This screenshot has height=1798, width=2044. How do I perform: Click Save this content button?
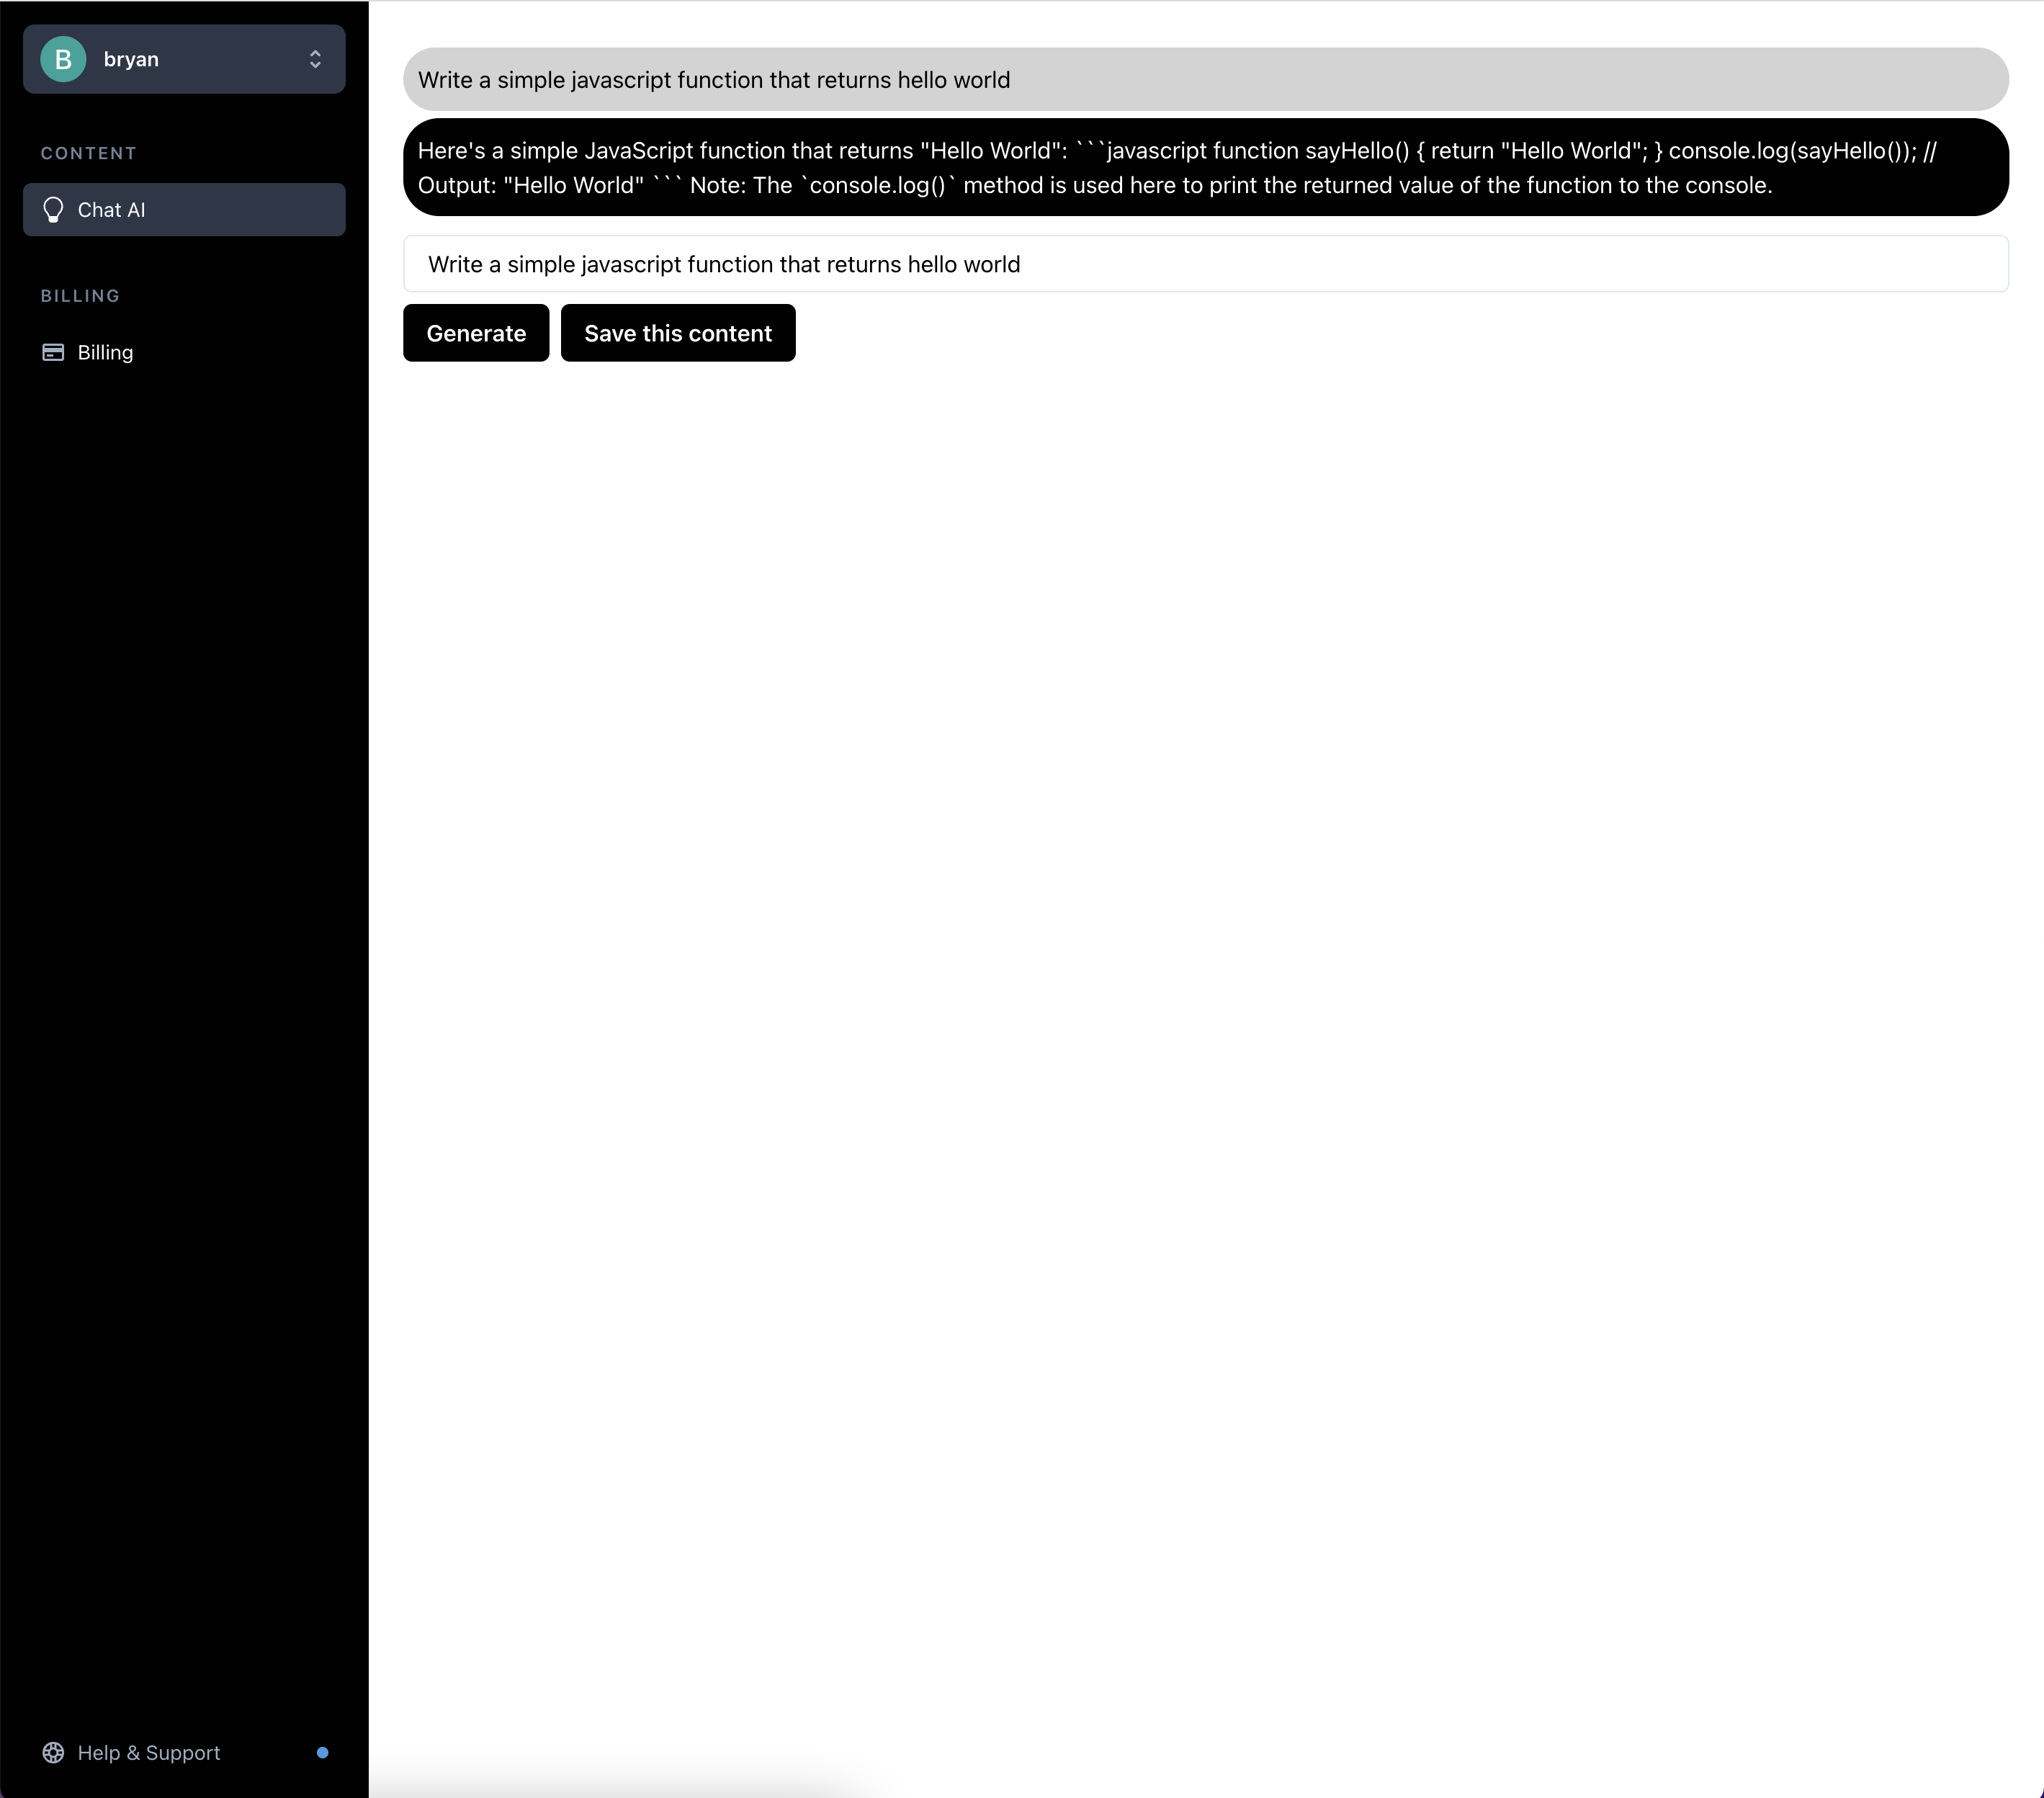677,333
